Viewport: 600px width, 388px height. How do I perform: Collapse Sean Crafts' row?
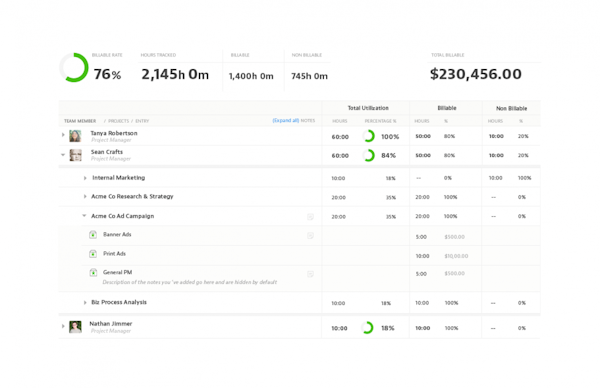[63, 155]
